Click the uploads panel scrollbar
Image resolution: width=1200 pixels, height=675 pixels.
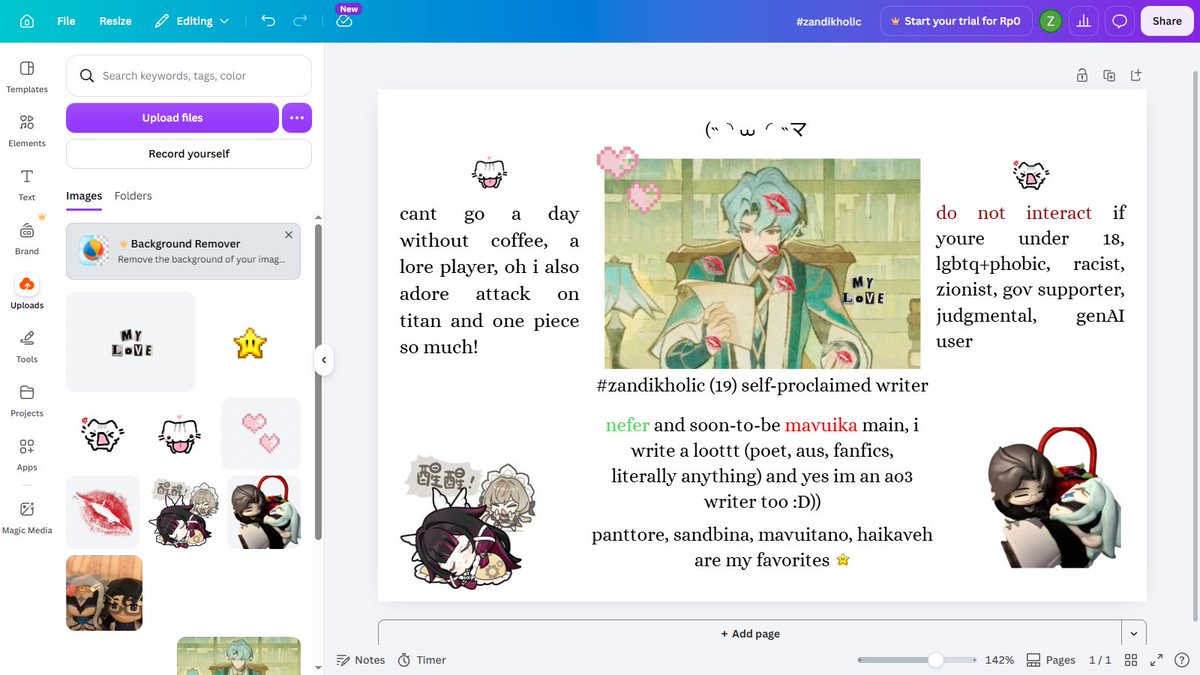tap(318, 380)
